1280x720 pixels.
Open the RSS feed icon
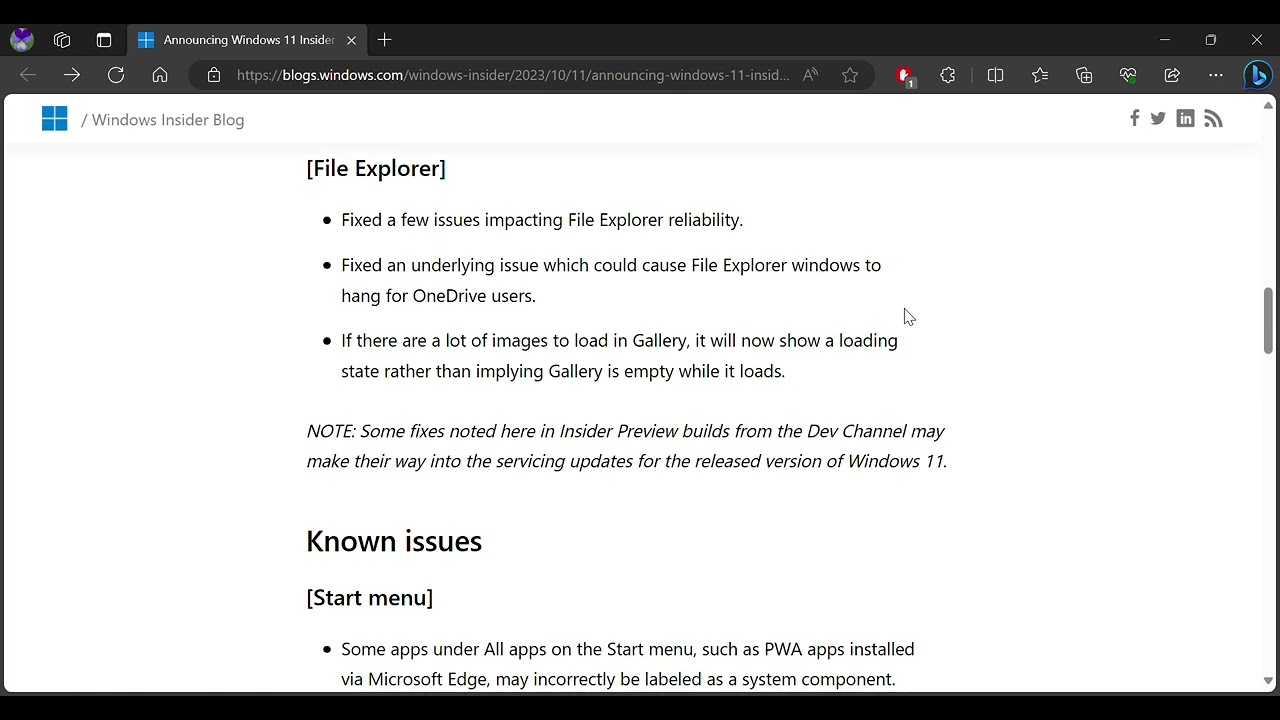1213,119
